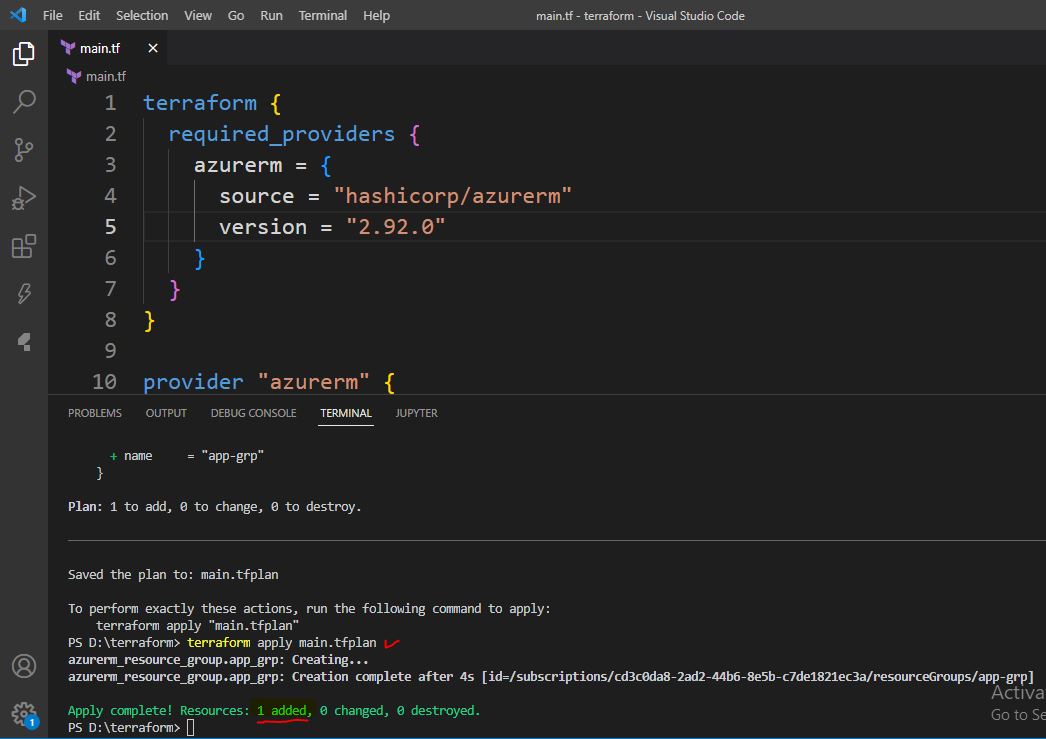Click the VS Code logo in title bar
Image resolution: width=1046 pixels, height=739 pixels.
[x=17, y=15]
